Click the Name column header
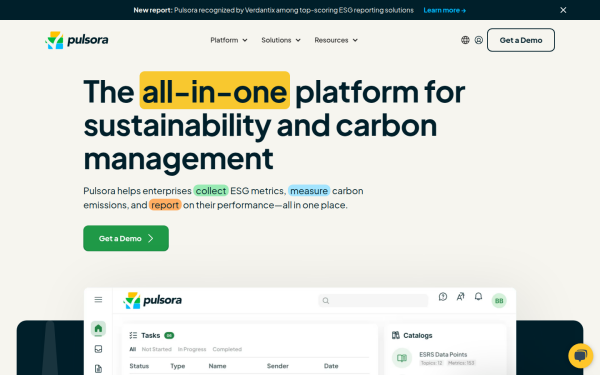 pyautogui.click(x=217, y=366)
